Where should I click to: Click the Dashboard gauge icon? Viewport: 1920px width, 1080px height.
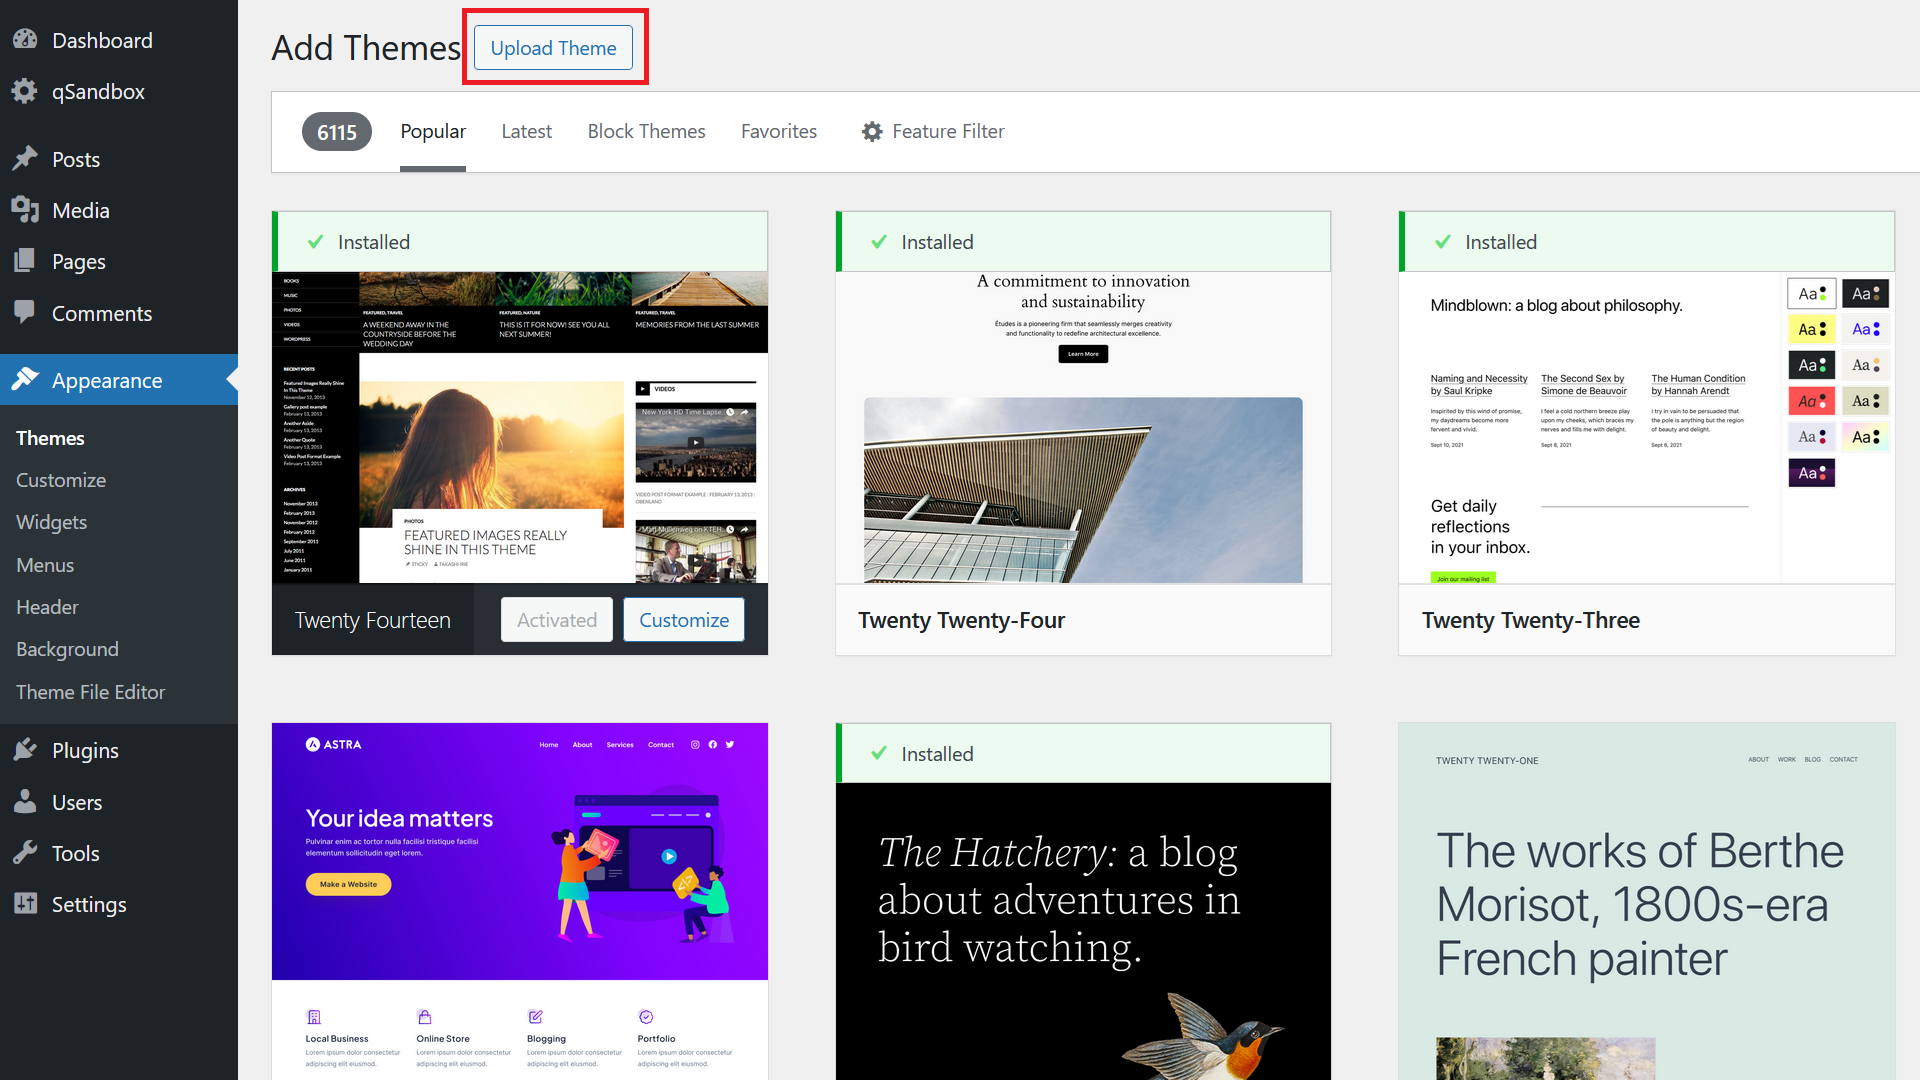click(x=25, y=40)
